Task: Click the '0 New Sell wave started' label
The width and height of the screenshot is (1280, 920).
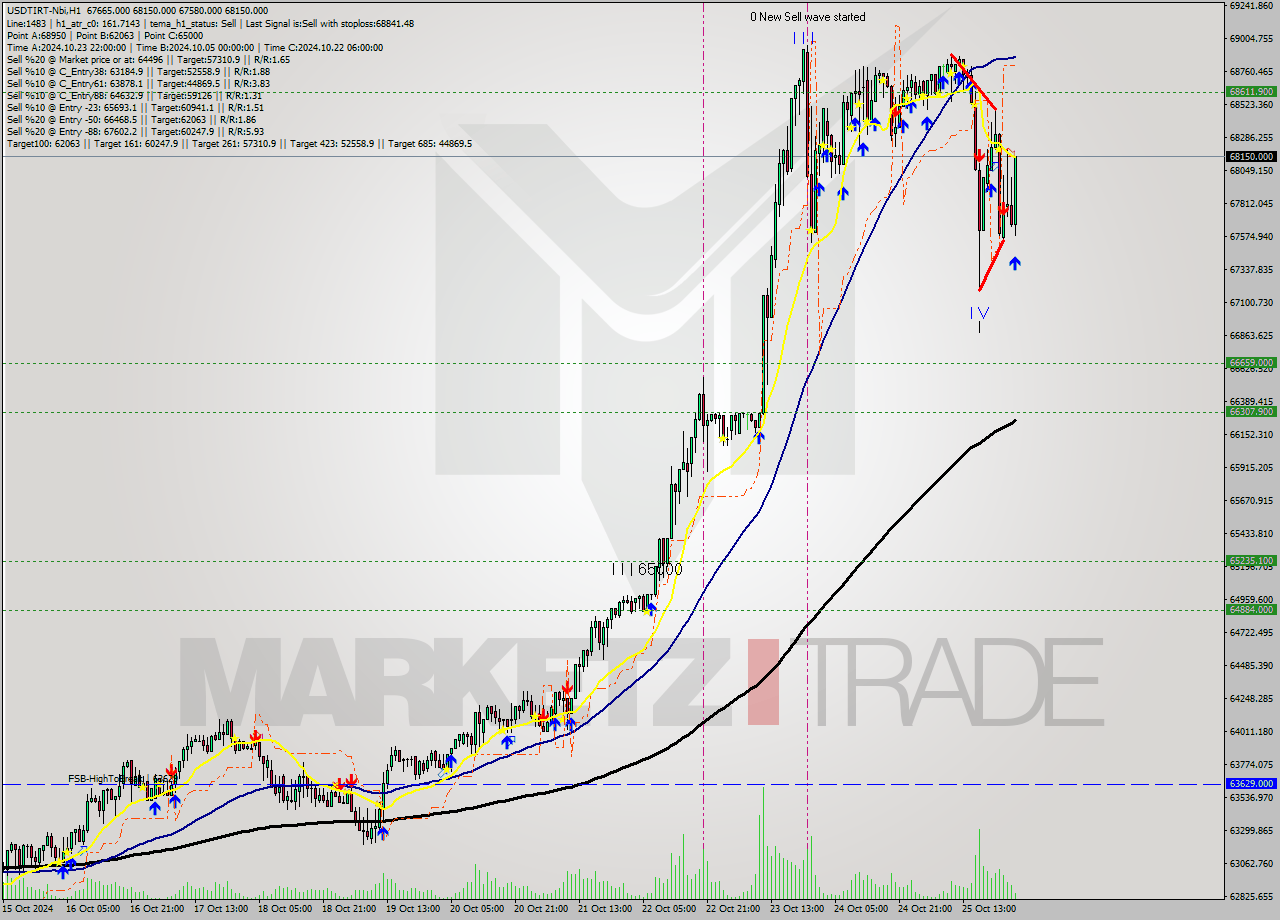Action: [808, 17]
